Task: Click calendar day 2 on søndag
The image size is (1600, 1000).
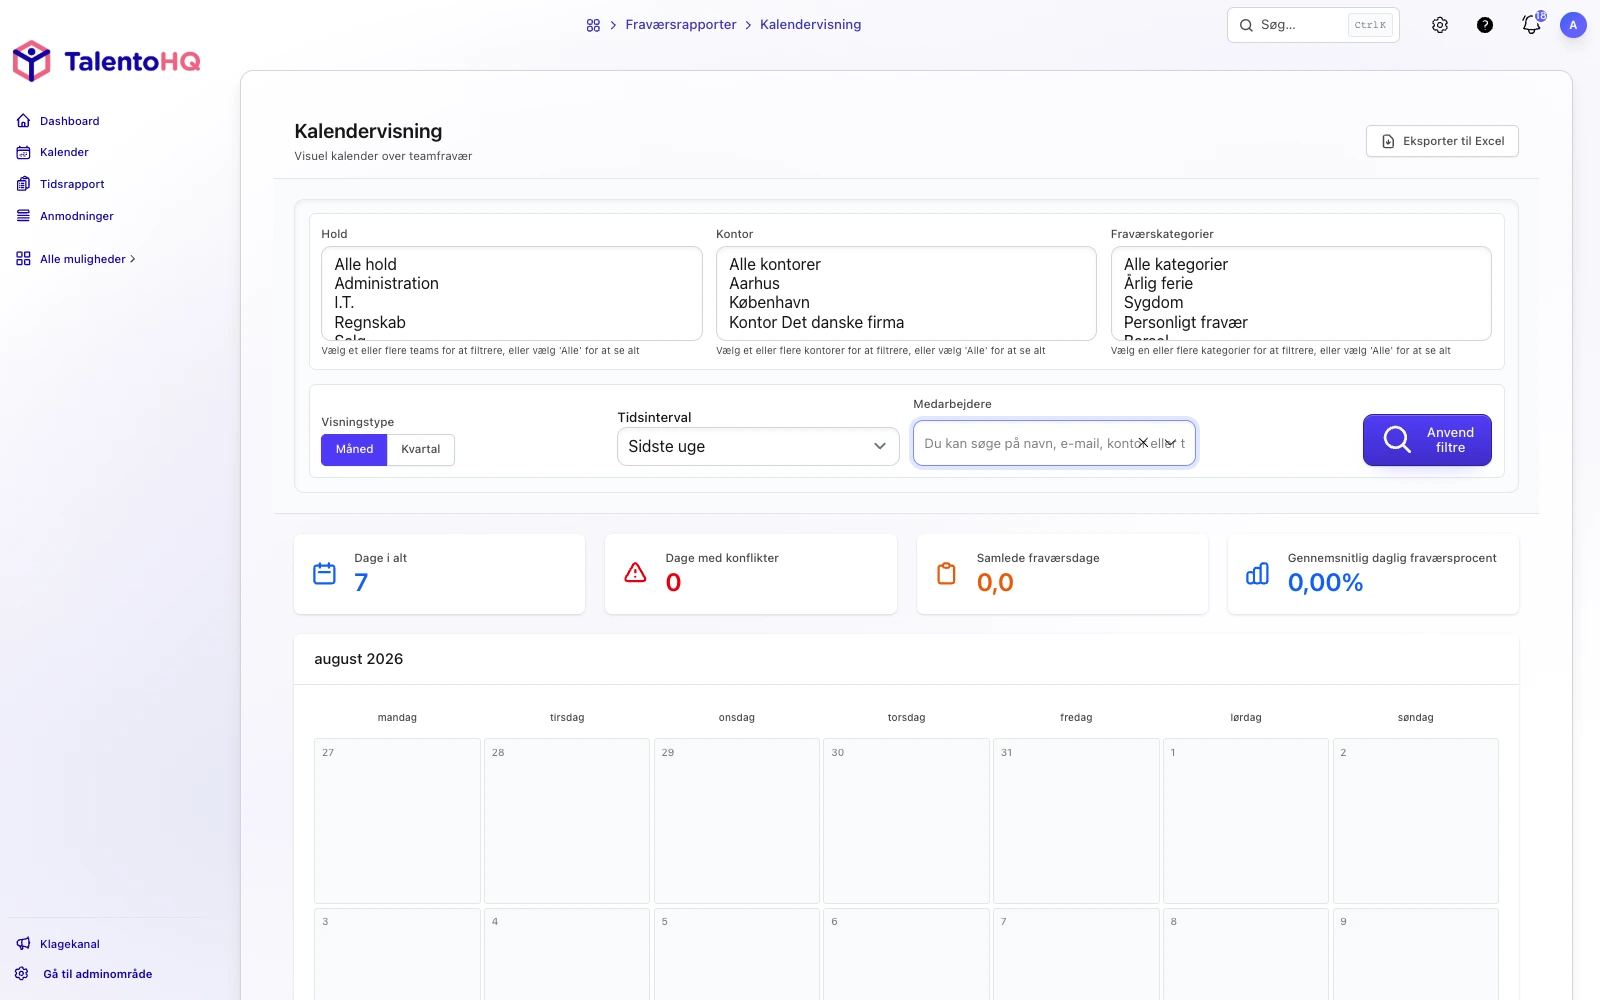Action: [x=1416, y=821]
